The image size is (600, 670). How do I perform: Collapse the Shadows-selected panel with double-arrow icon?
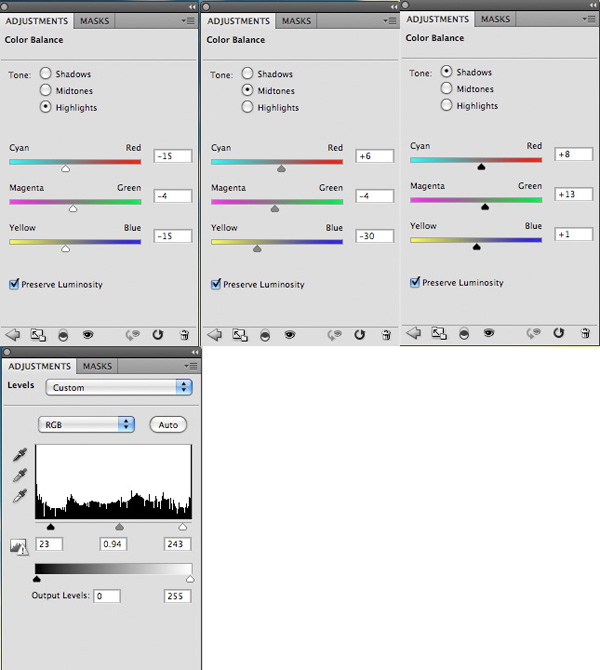click(x=593, y=5)
